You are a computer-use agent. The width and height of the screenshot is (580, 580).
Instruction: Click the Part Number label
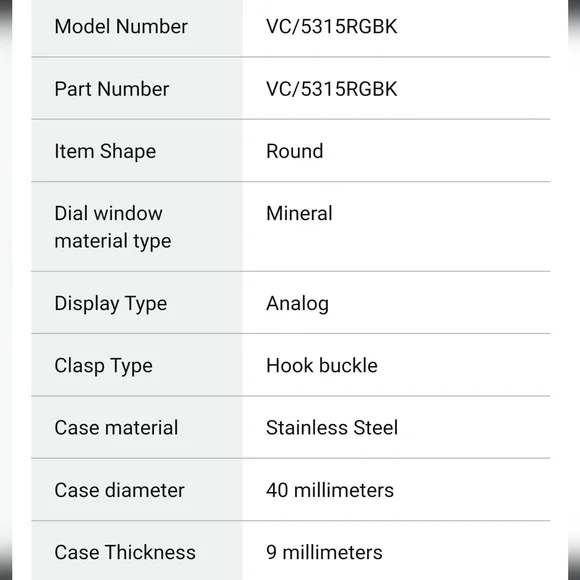click(112, 89)
